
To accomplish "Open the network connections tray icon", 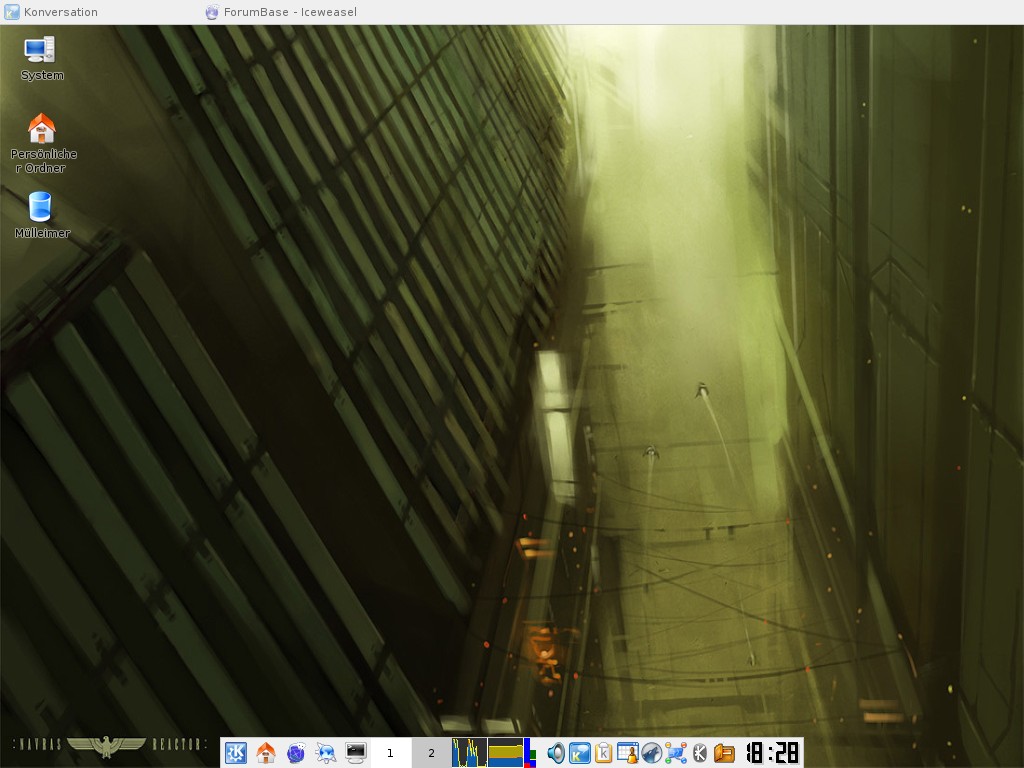I will click(675, 753).
